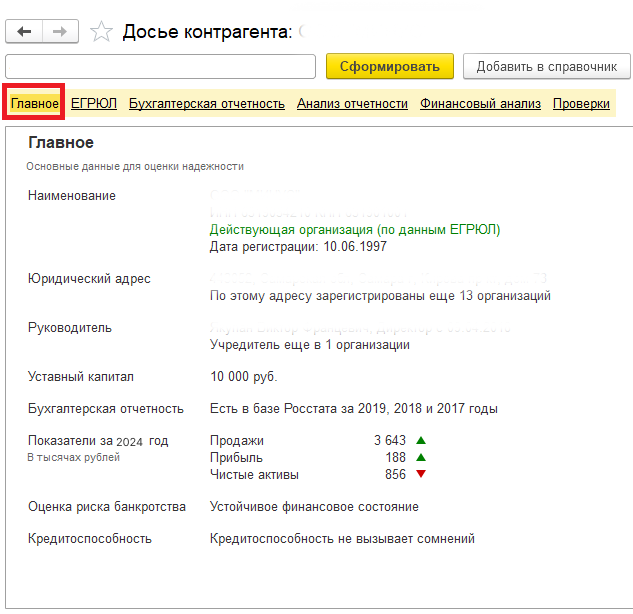Click the green up arrow next to Прибыль

(421, 458)
